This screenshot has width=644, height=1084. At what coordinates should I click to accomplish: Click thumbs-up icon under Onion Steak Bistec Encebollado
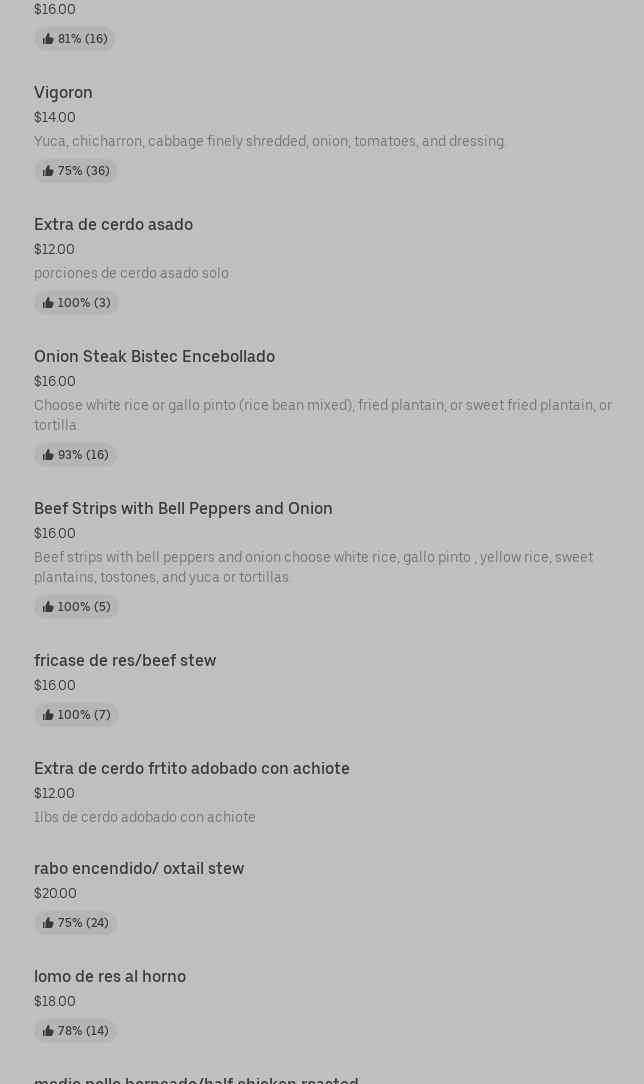point(48,455)
